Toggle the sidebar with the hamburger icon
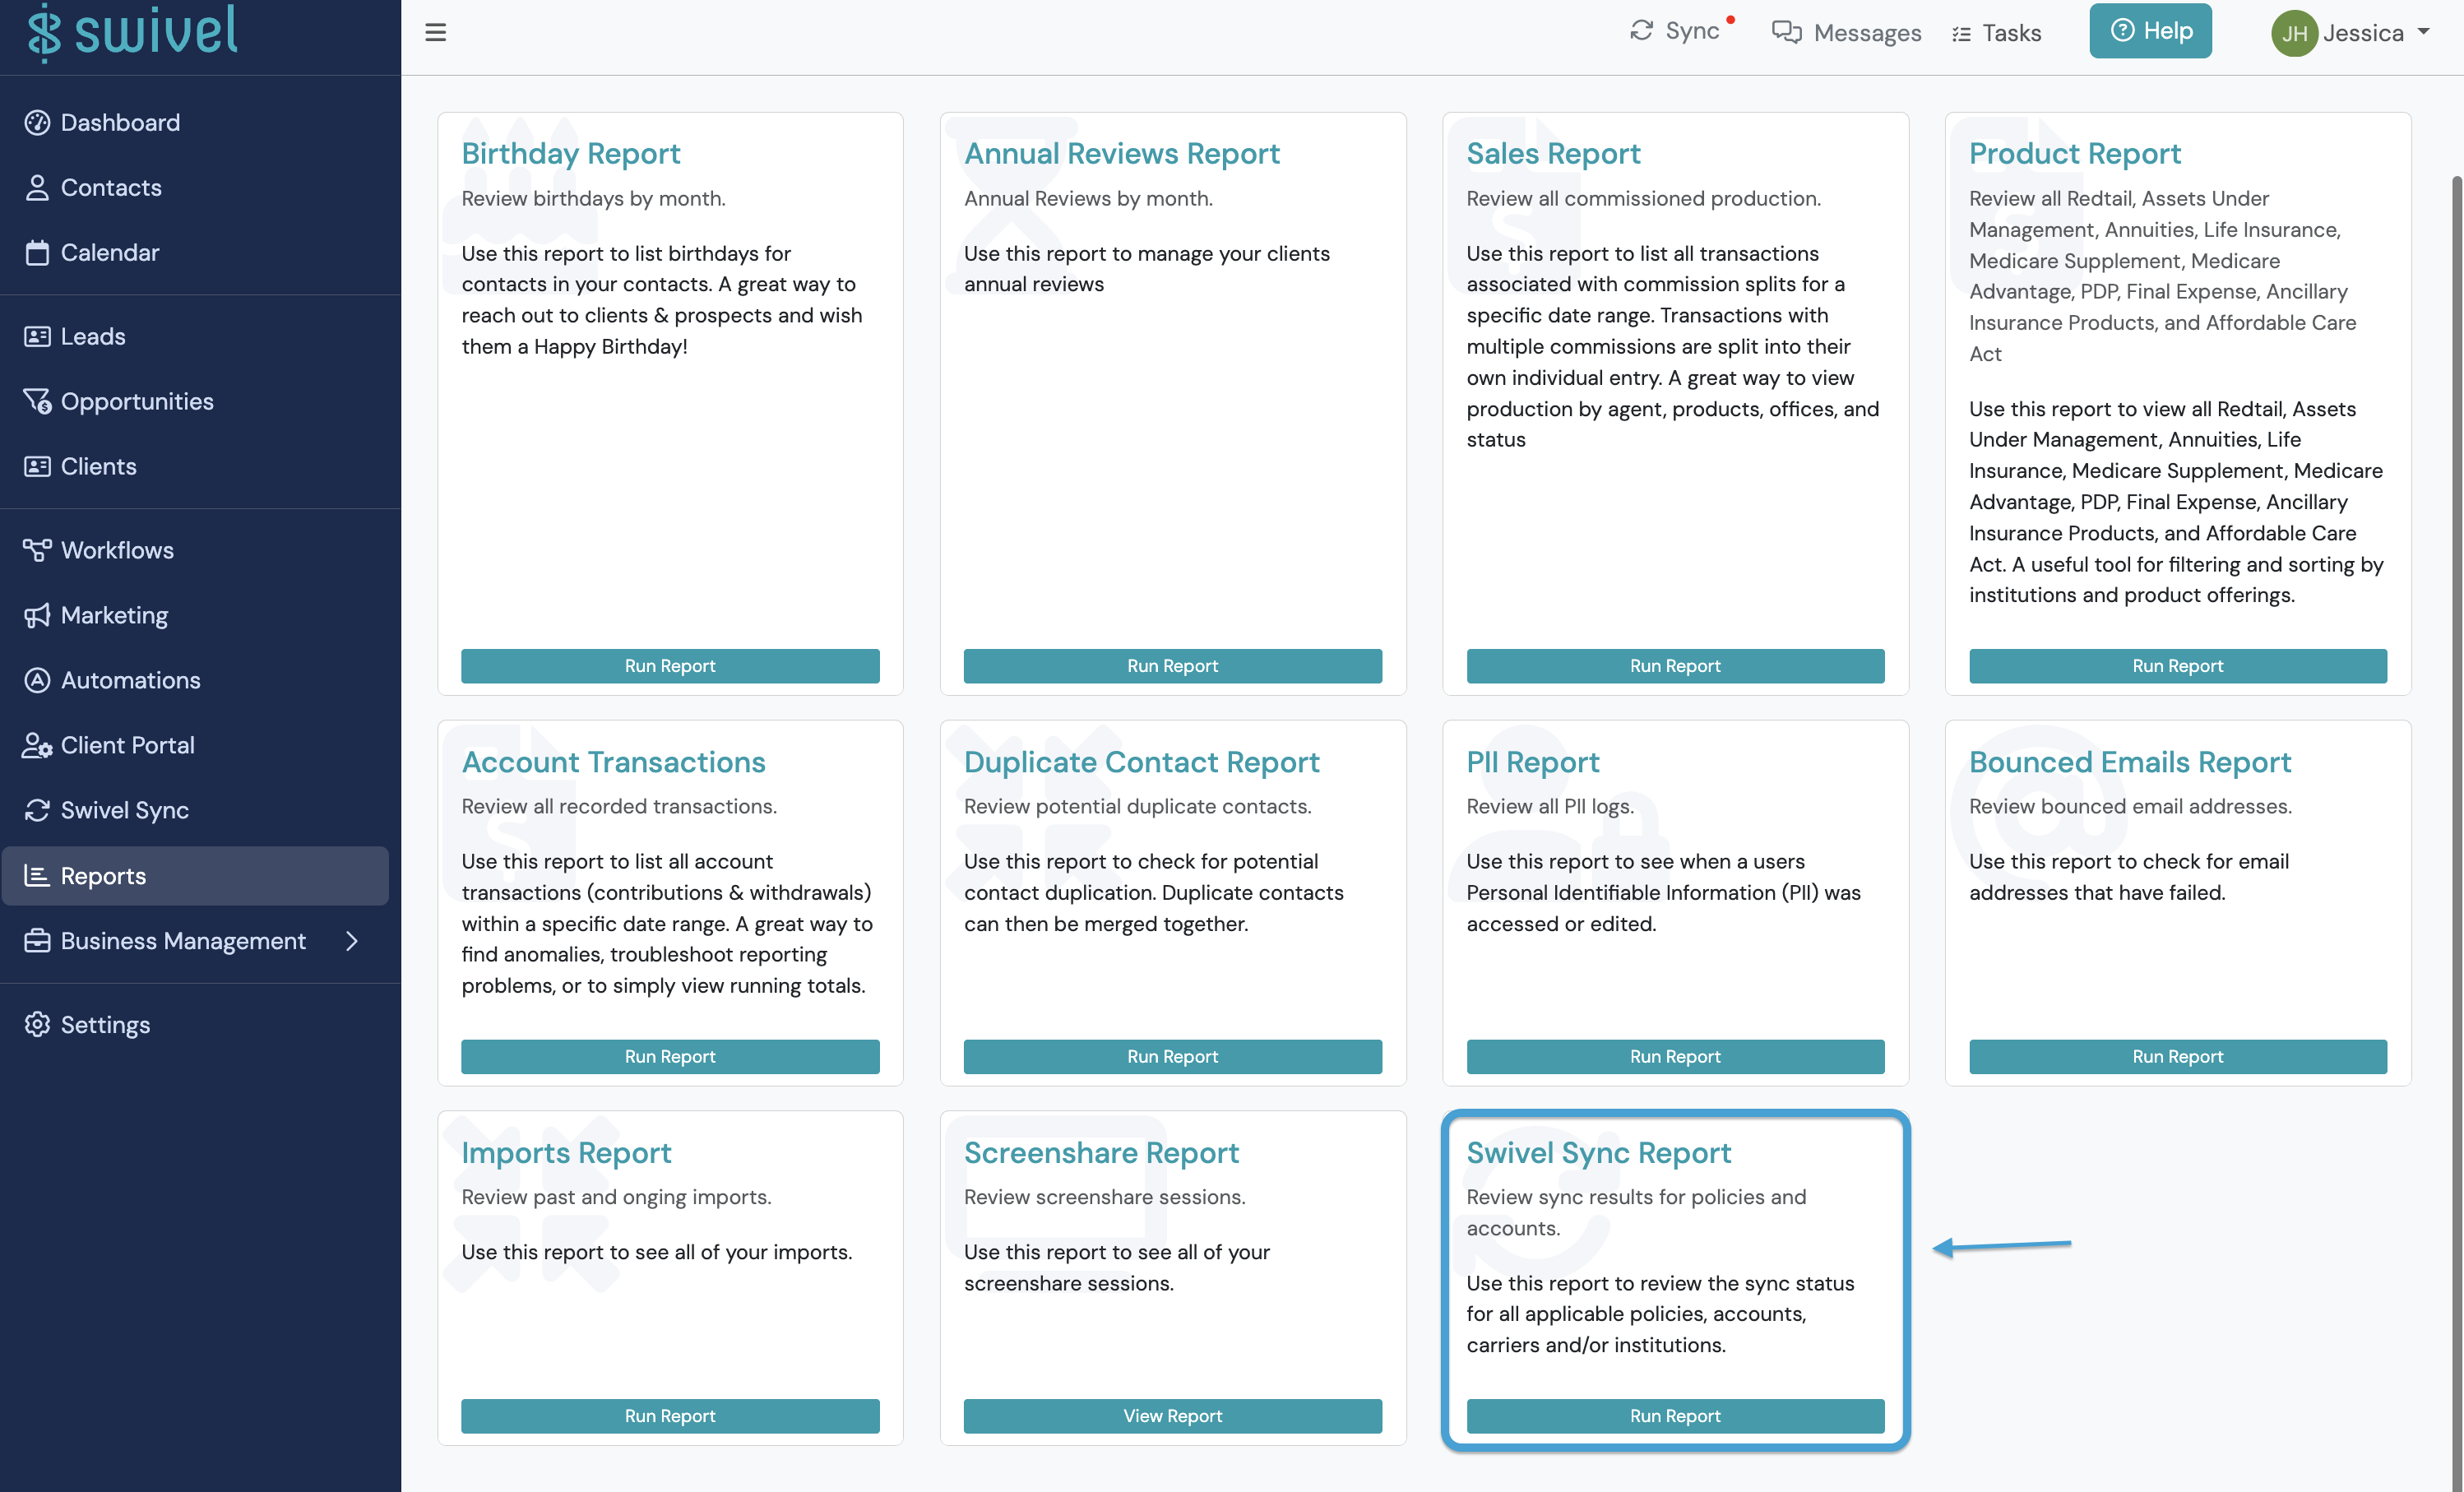The width and height of the screenshot is (2464, 1492). [436, 33]
